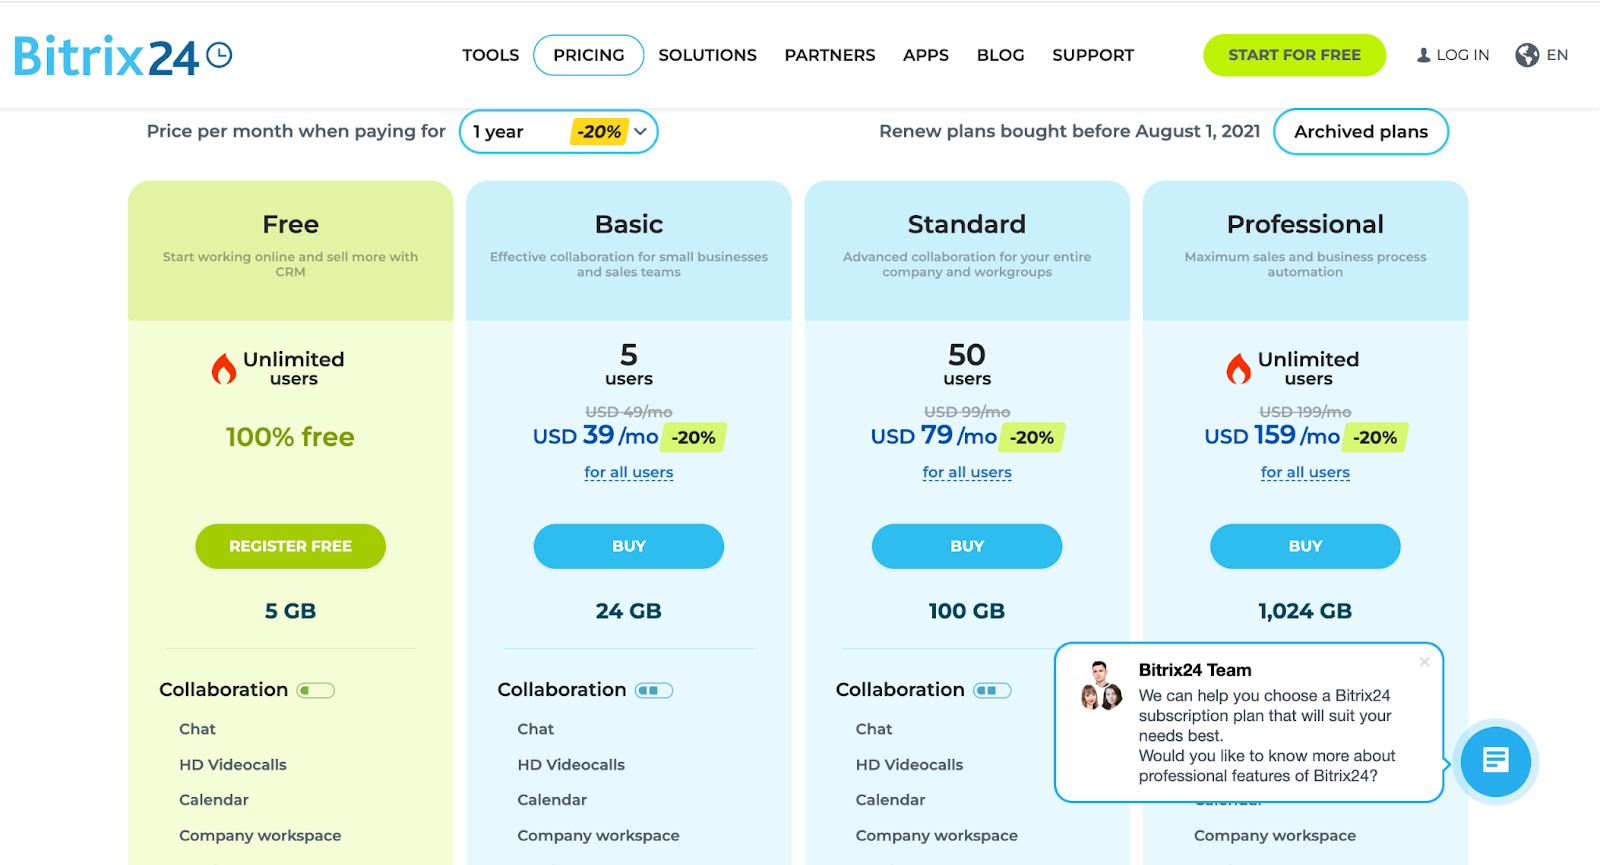Open the APPS menu item
The image size is (1600, 865).
coord(926,55)
